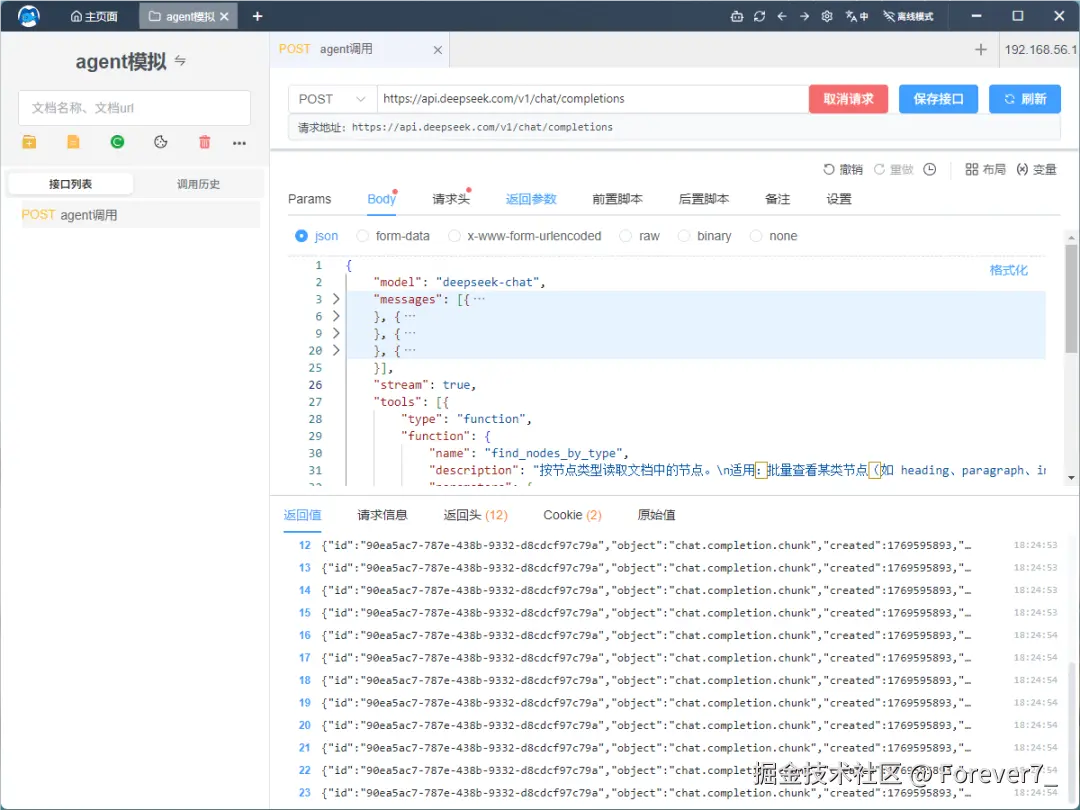Open the more options ellipsis in sidebar
The width and height of the screenshot is (1080, 810).
[x=239, y=143]
